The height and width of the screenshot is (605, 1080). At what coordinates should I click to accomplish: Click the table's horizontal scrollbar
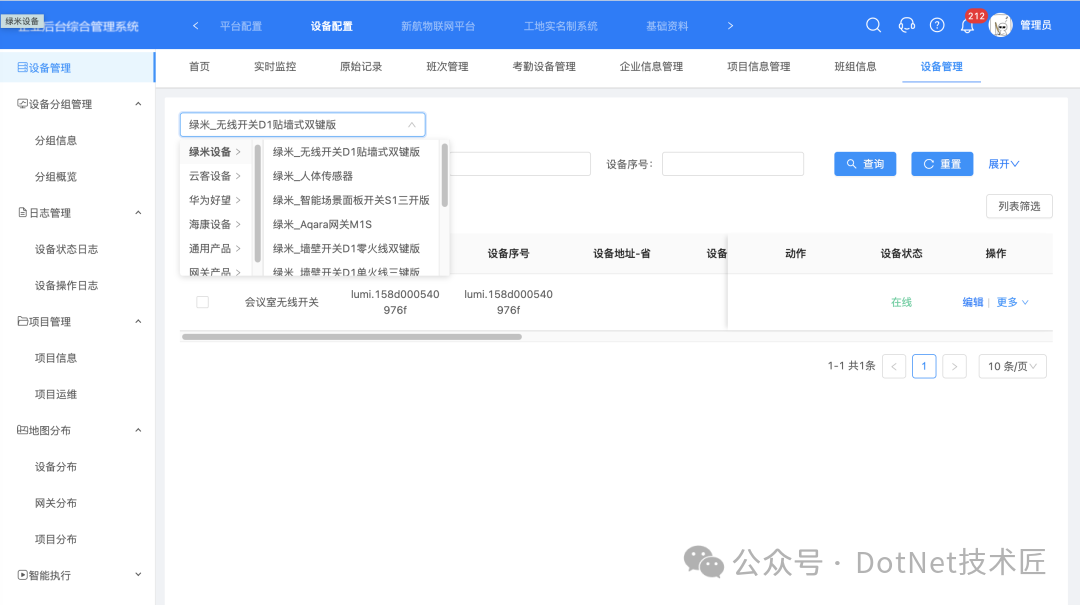pos(351,337)
